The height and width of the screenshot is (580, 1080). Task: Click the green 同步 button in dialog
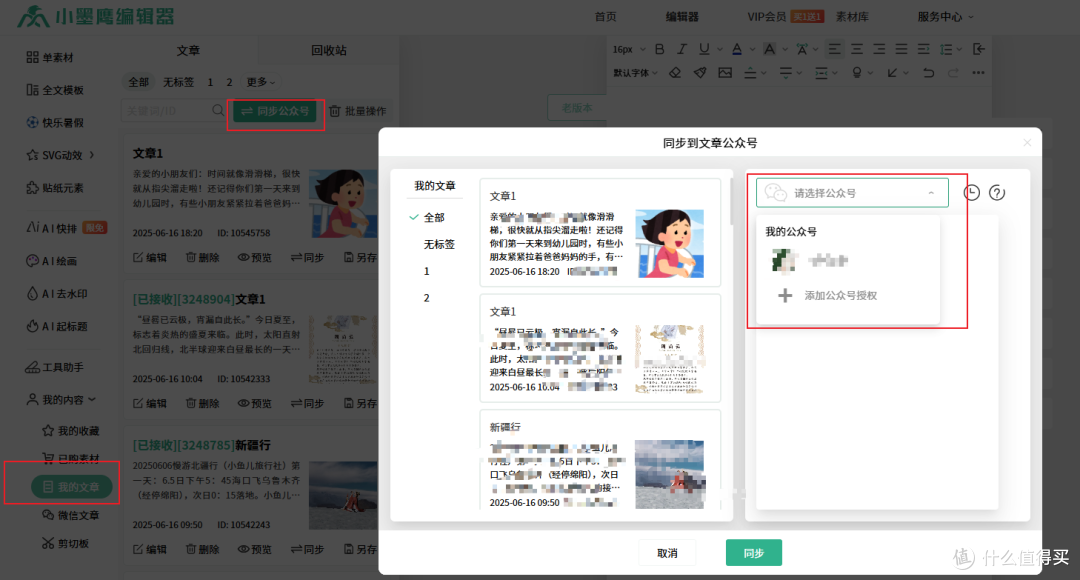(754, 552)
